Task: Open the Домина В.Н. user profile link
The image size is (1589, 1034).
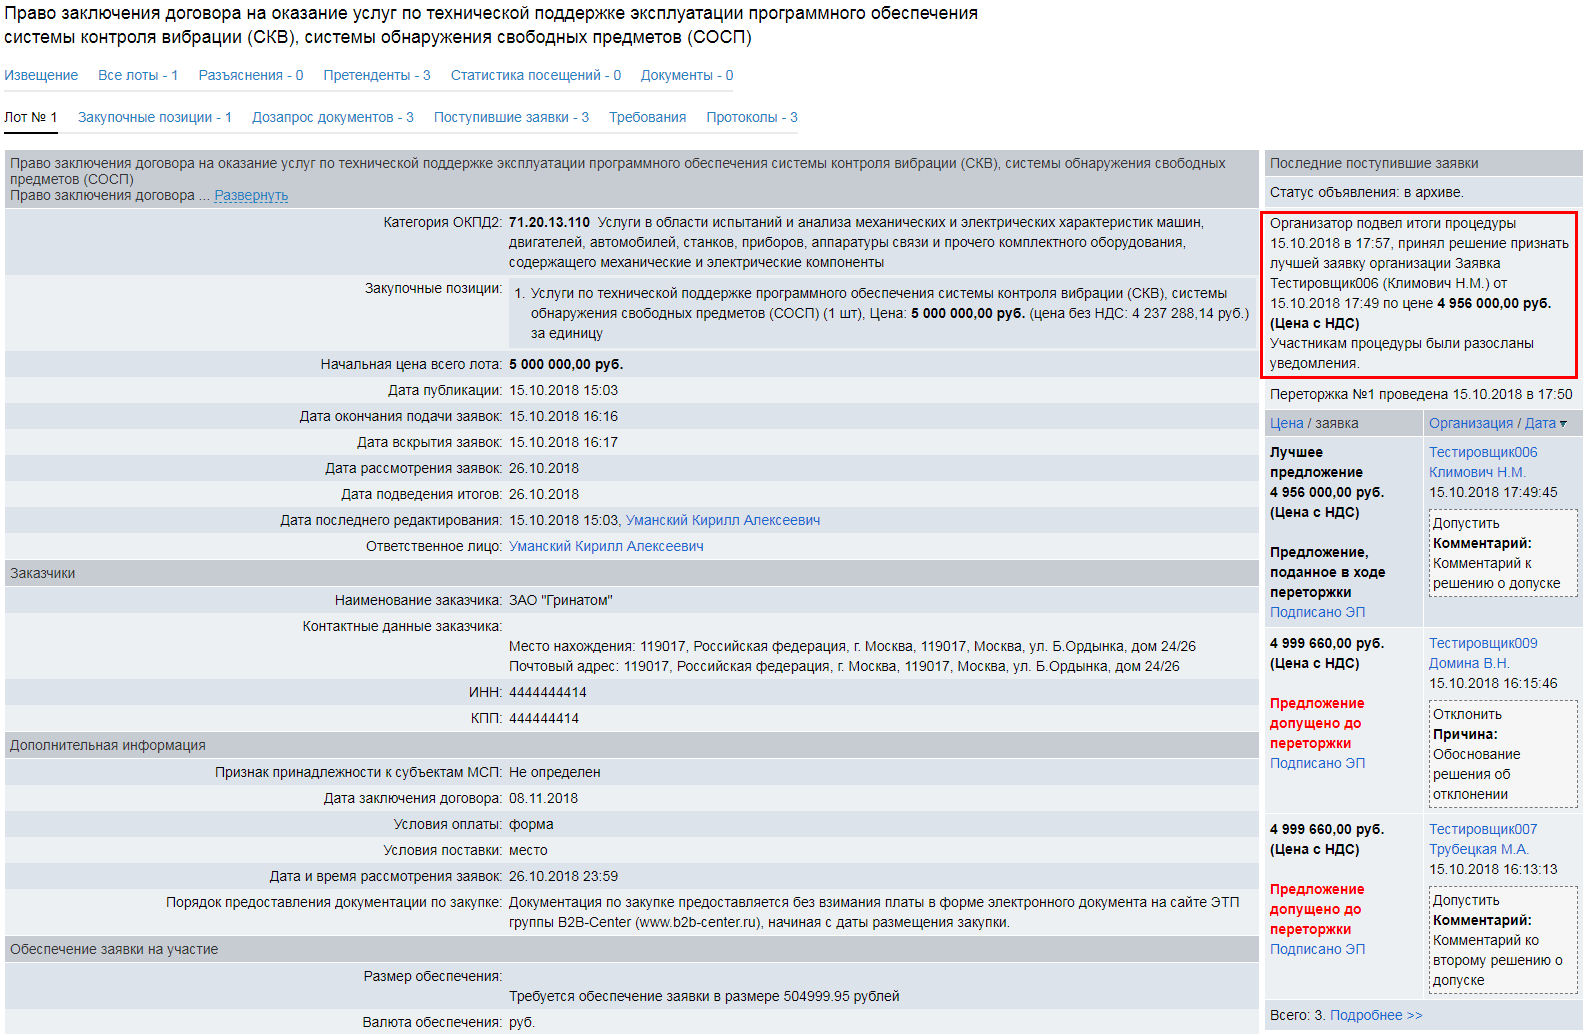Action: tap(1468, 663)
